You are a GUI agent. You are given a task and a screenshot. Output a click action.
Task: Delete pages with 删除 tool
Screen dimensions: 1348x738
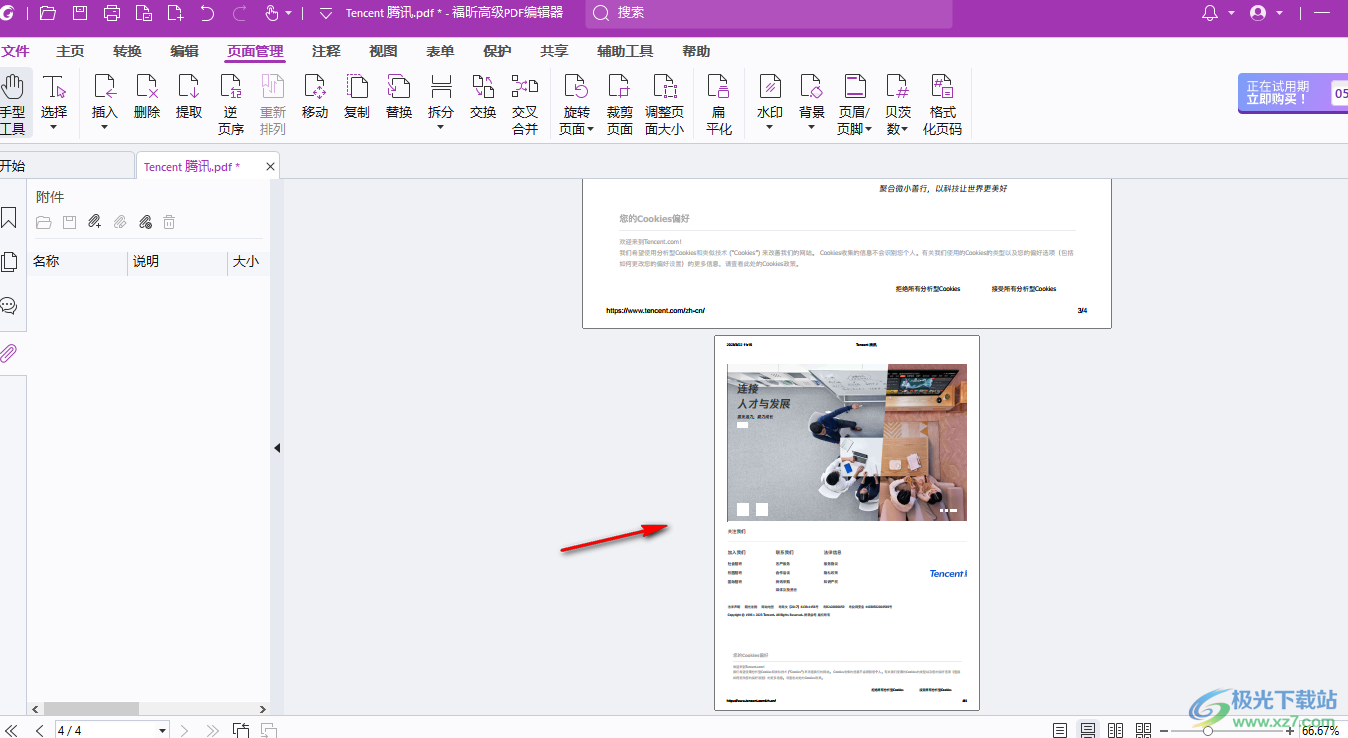(147, 97)
